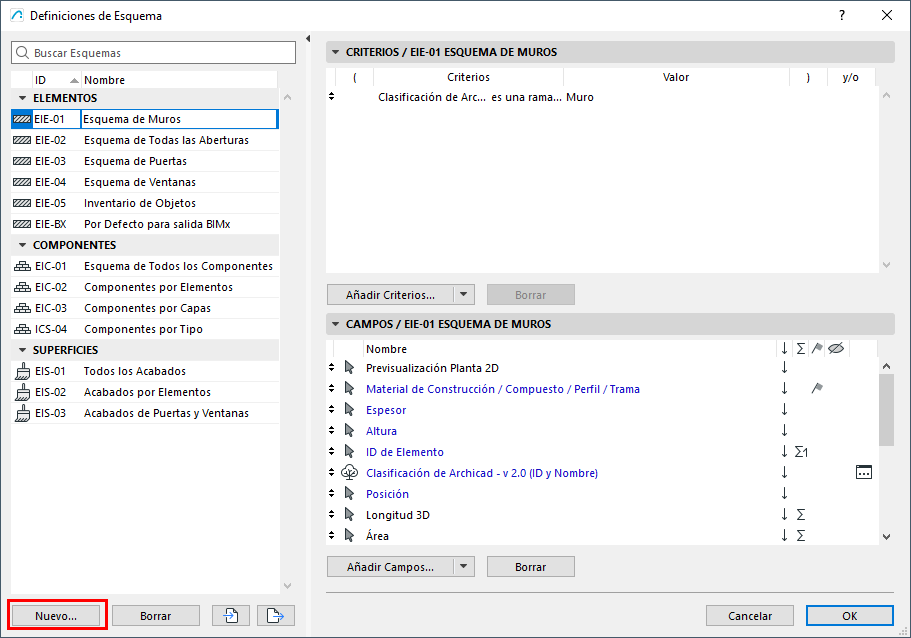Click the options button on Clasificación de Archicad row
The image size is (911, 638).
click(864, 472)
